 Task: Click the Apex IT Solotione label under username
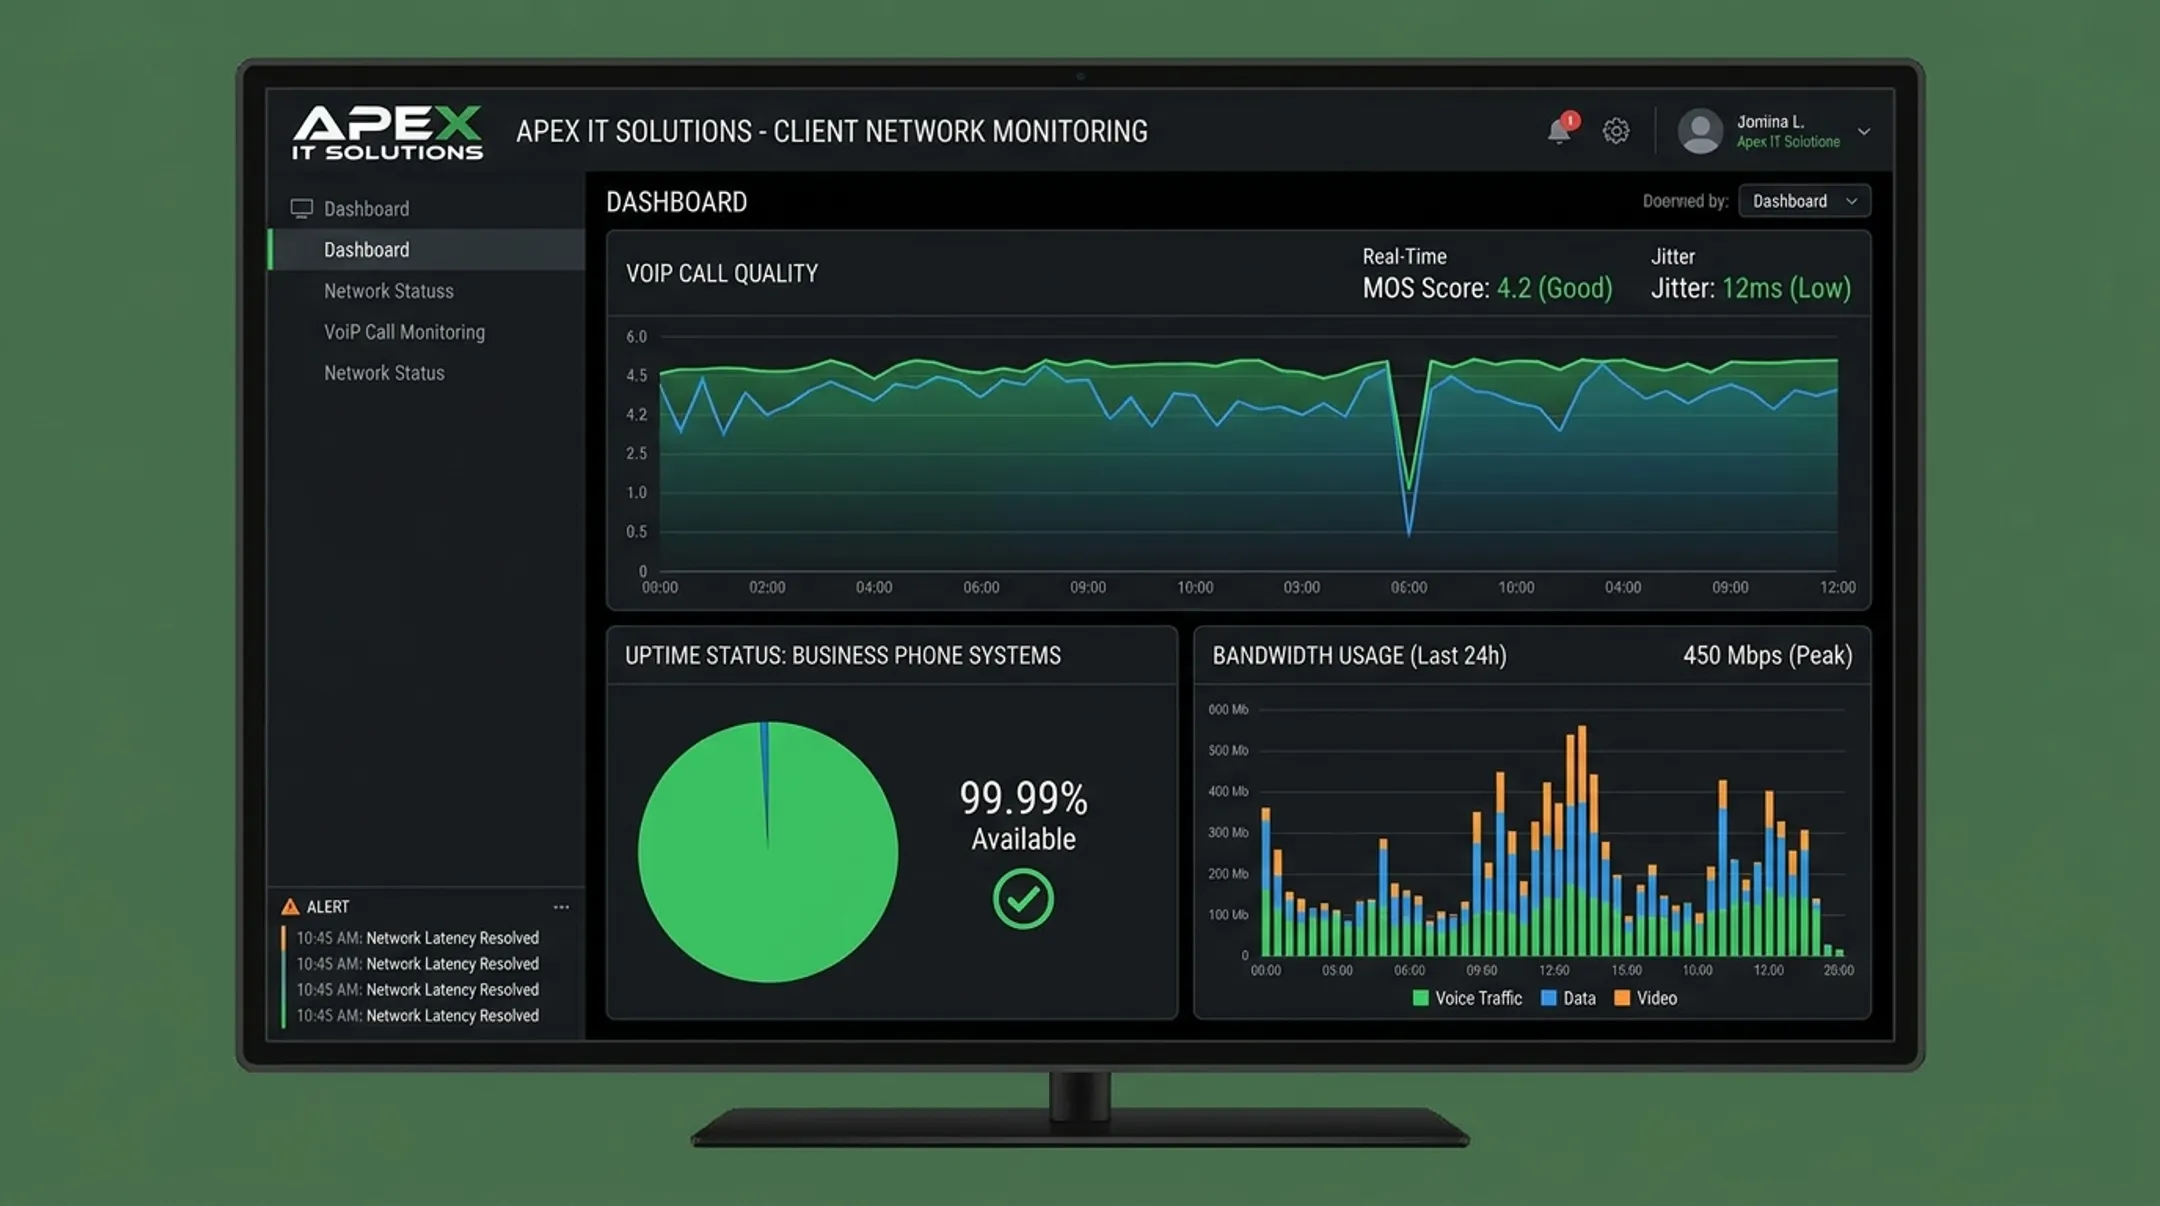click(x=1788, y=142)
